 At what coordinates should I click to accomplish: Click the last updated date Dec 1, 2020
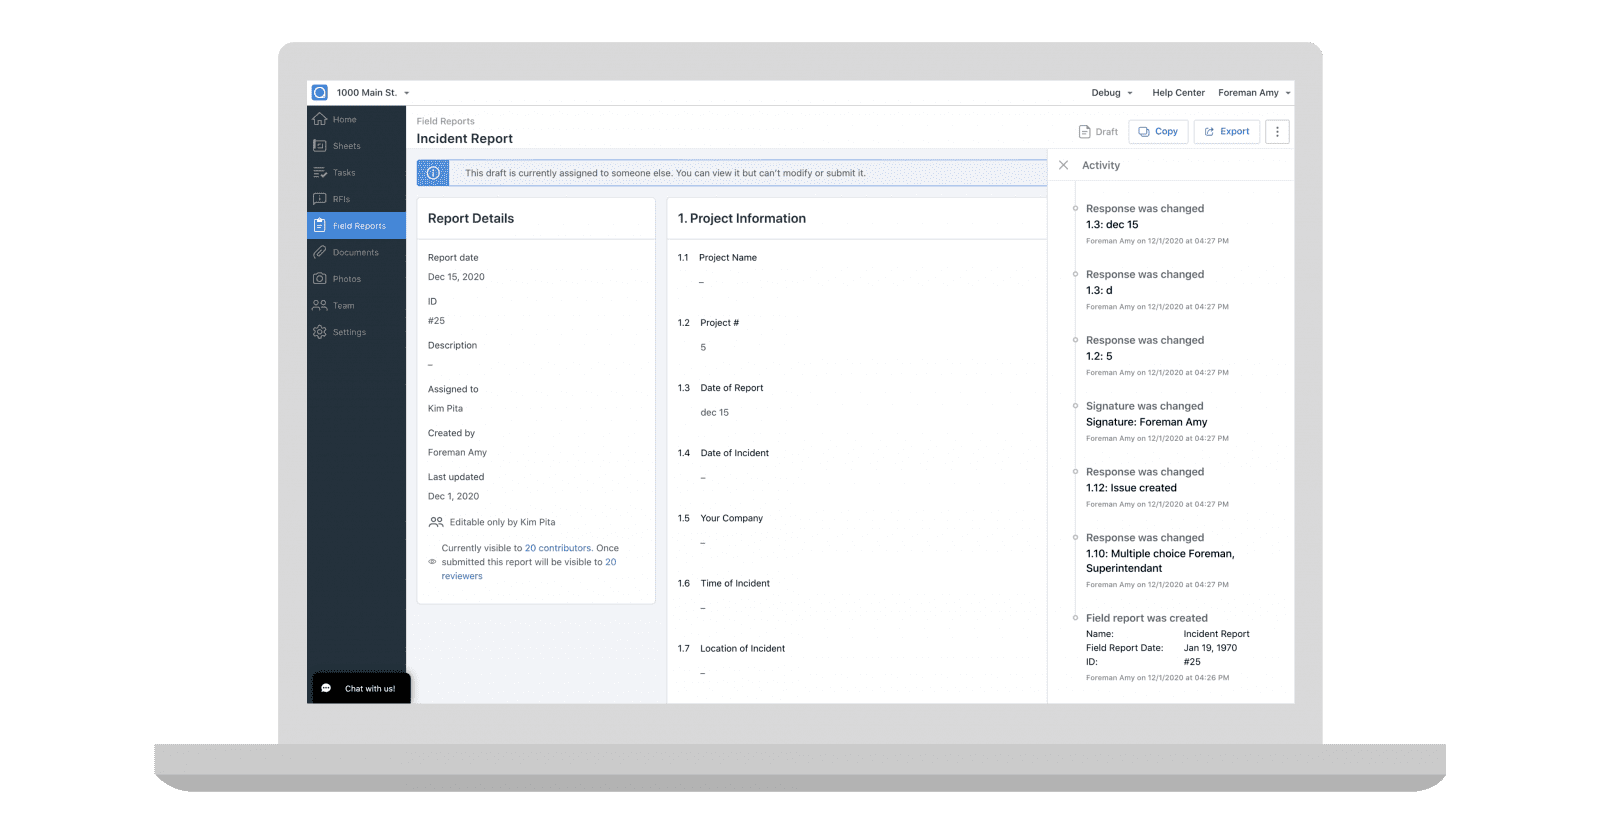click(x=453, y=497)
